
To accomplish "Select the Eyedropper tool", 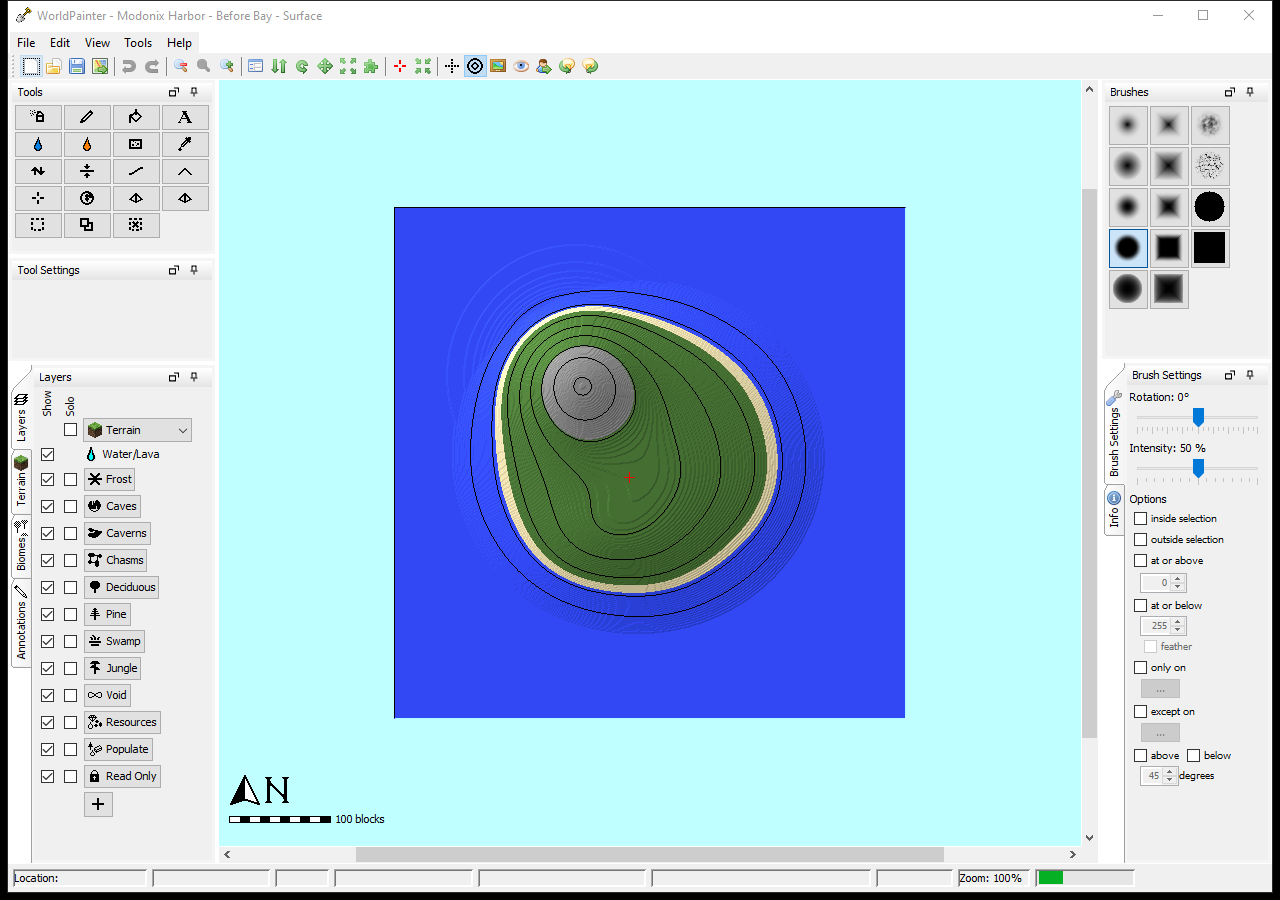I will [185, 144].
